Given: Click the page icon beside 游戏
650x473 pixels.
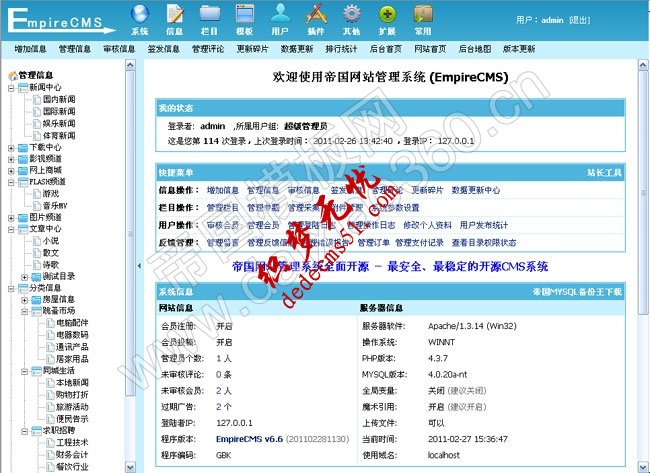Looking at the screenshot, I should click(x=37, y=194).
